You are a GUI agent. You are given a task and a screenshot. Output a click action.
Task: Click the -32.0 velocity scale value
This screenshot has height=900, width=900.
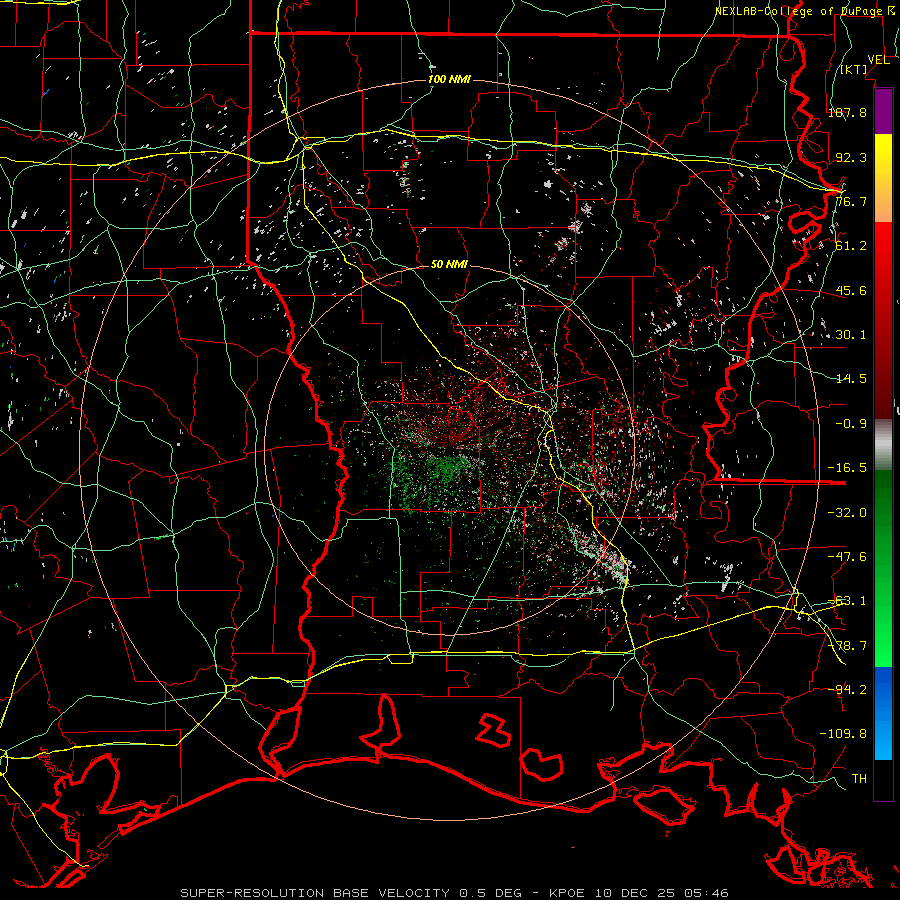pyautogui.click(x=847, y=513)
